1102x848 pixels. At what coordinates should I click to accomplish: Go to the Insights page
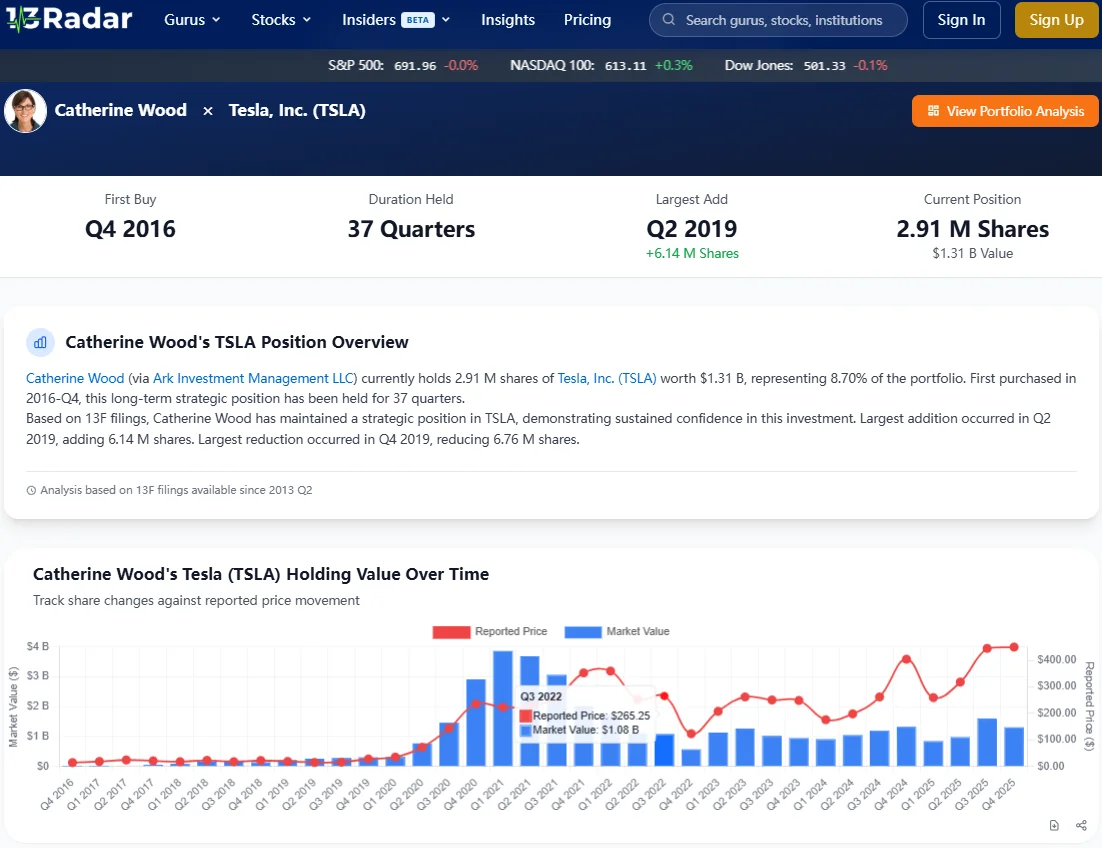tap(508, 20)
